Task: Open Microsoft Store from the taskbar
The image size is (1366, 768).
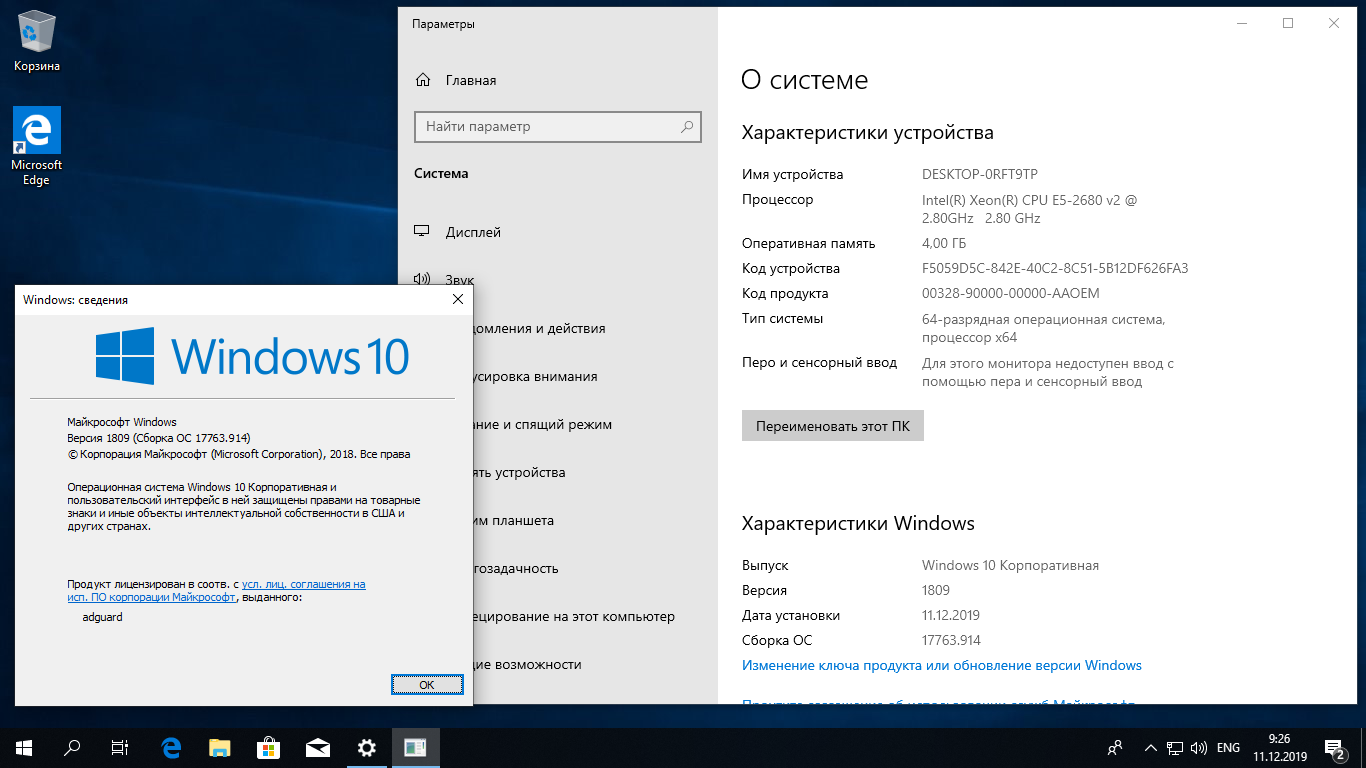Action: [x=269, y=747]
